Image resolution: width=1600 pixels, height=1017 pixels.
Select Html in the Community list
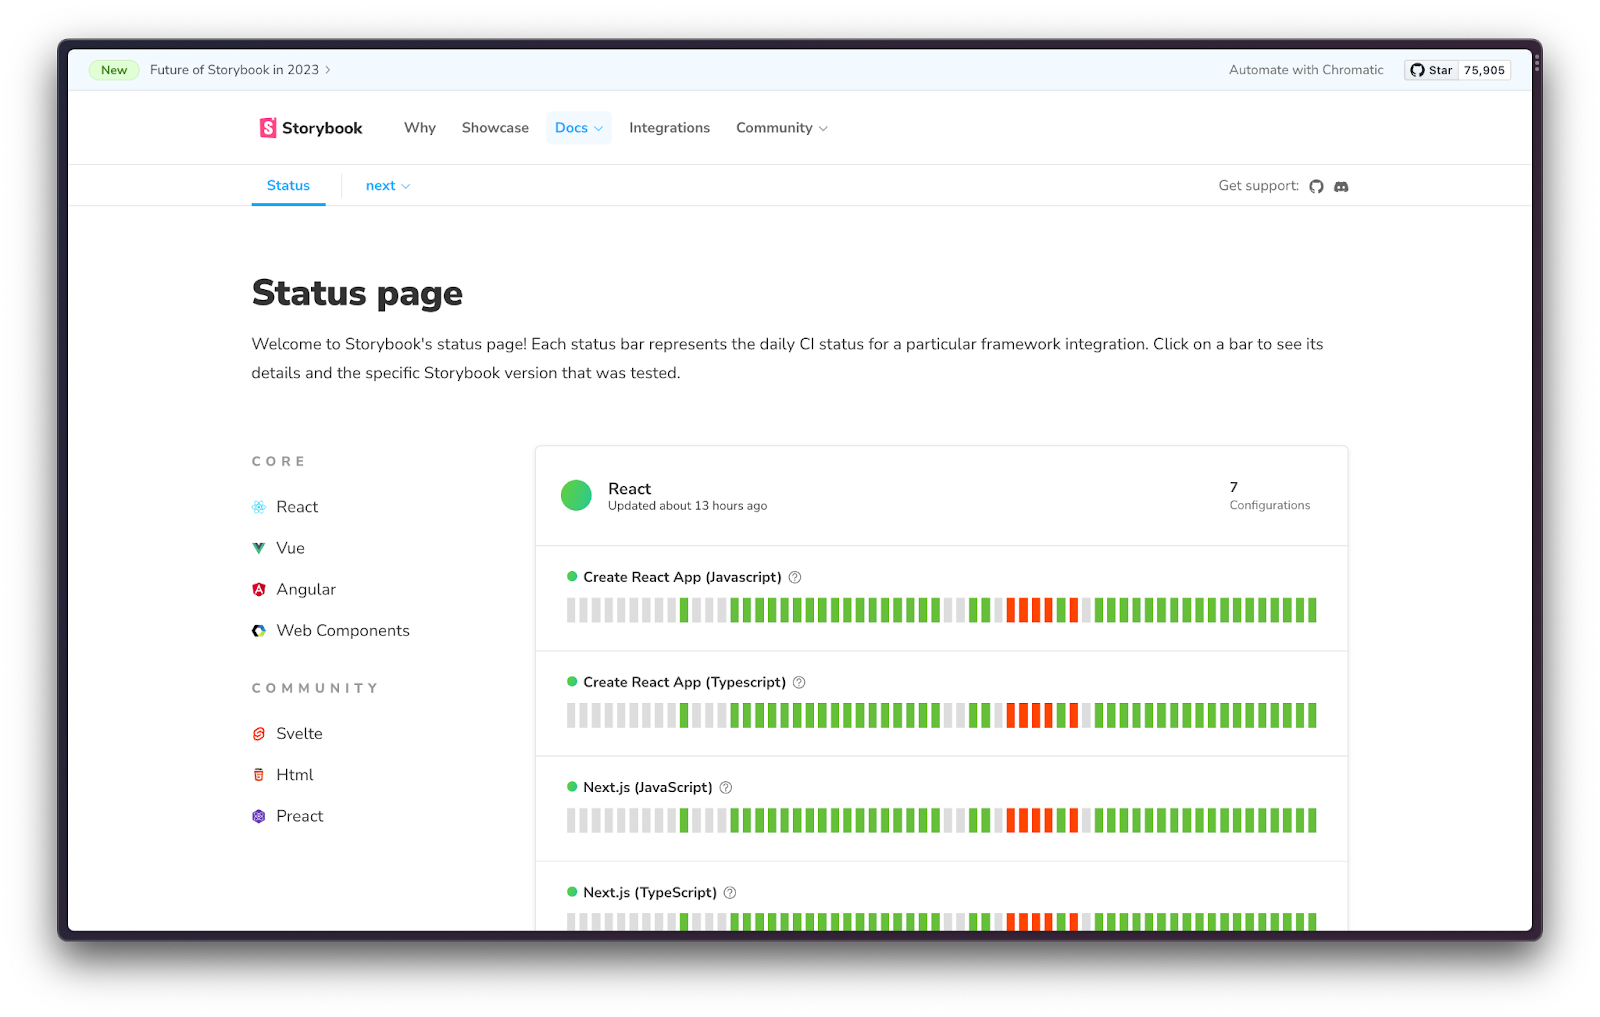pos(295,775)
